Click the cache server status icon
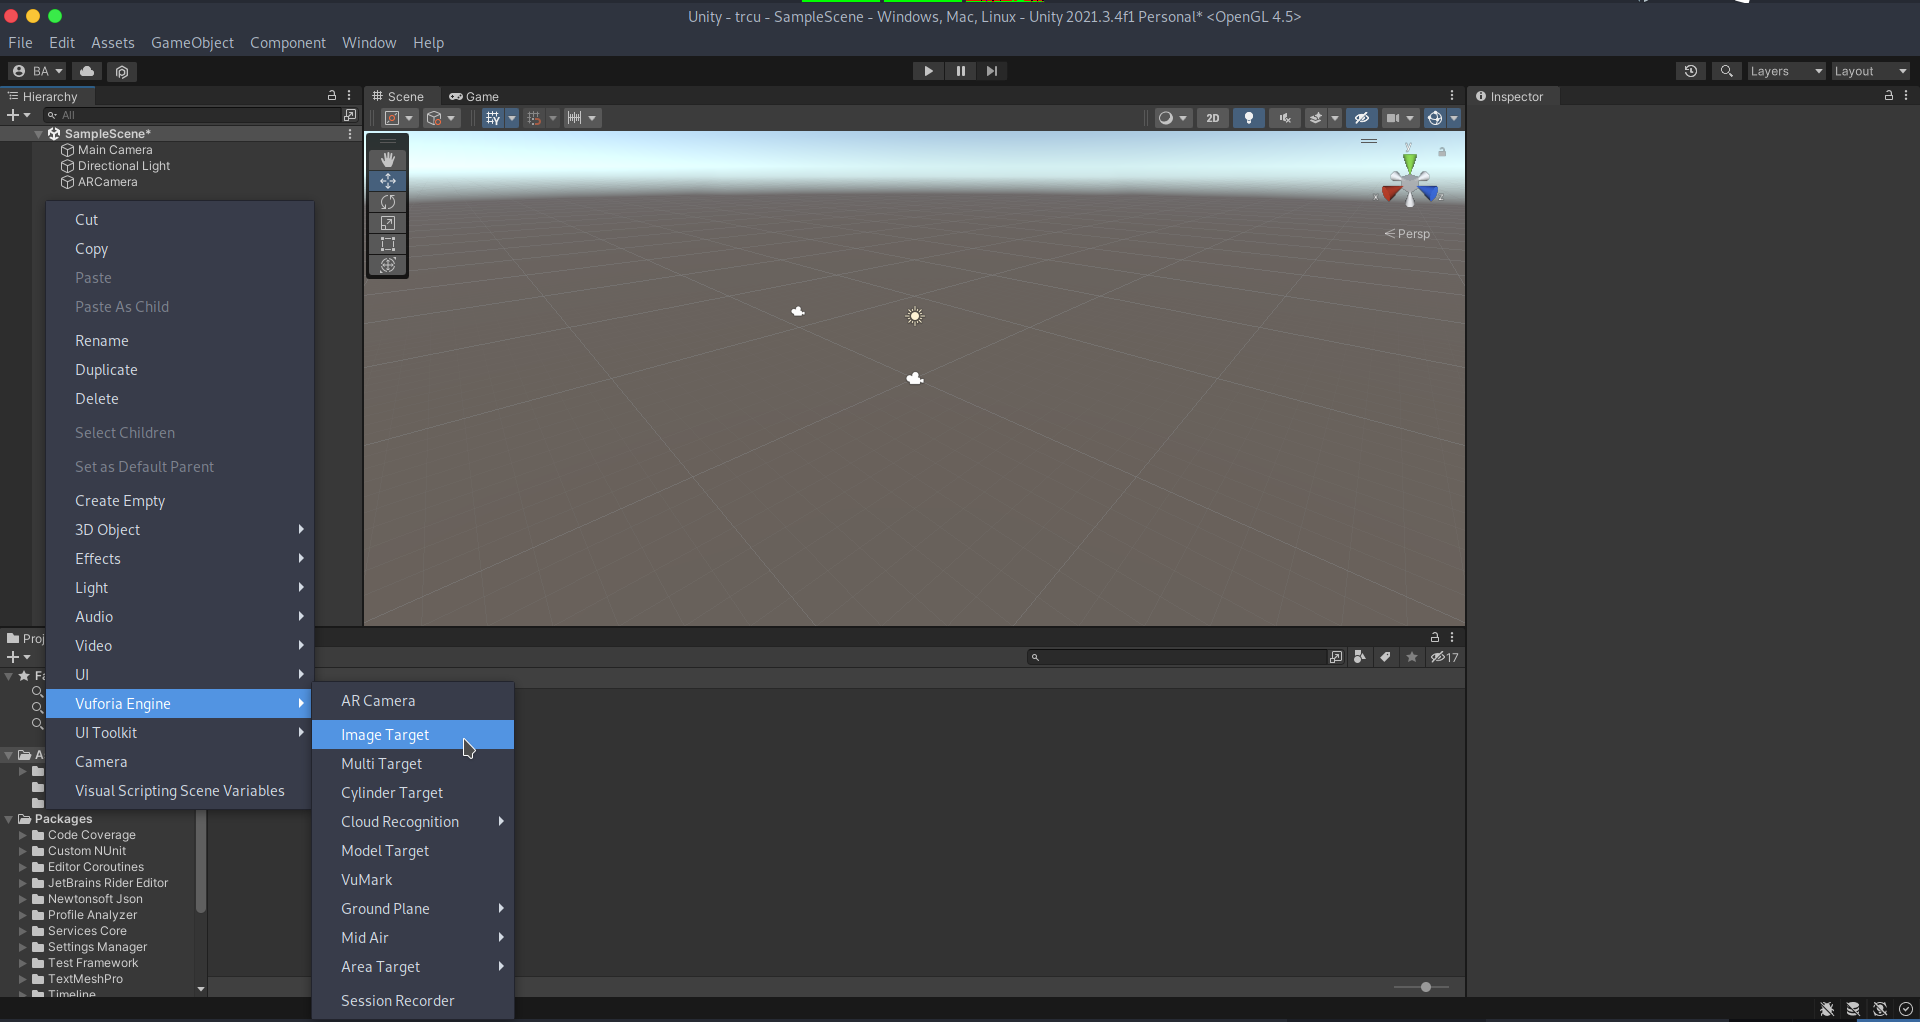 1853,1009
